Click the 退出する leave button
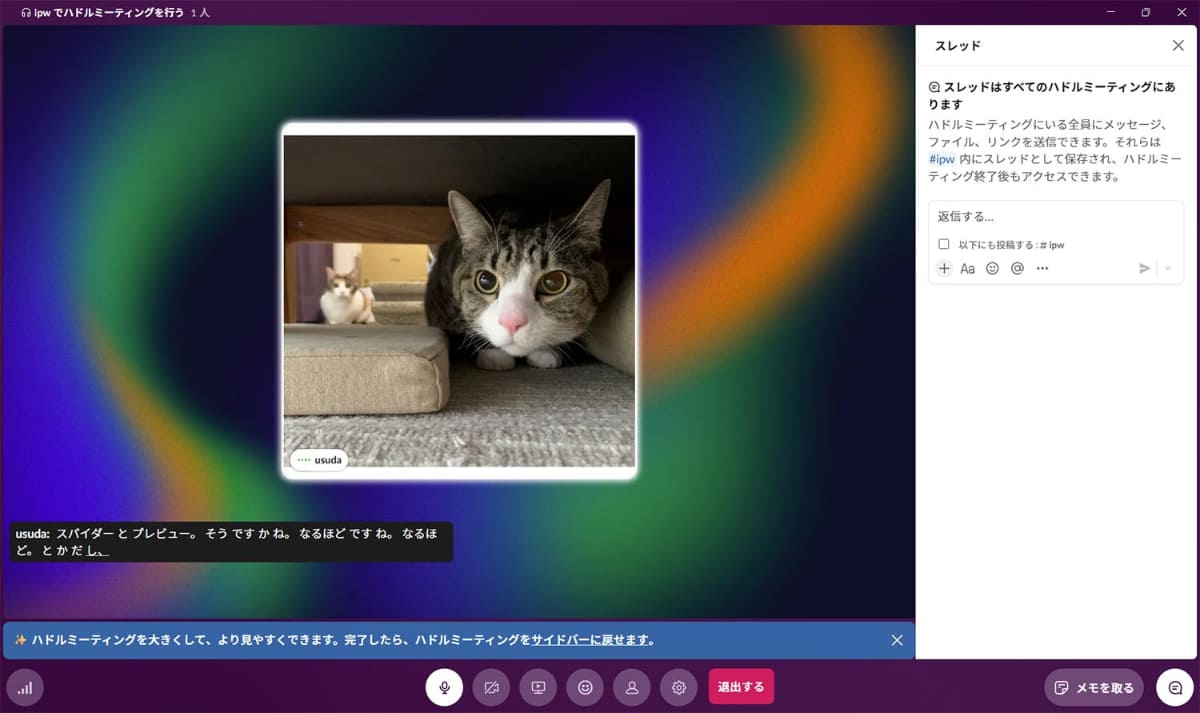Image resolution: width=1200 pixels, height=713 pixels. (741, 687)
